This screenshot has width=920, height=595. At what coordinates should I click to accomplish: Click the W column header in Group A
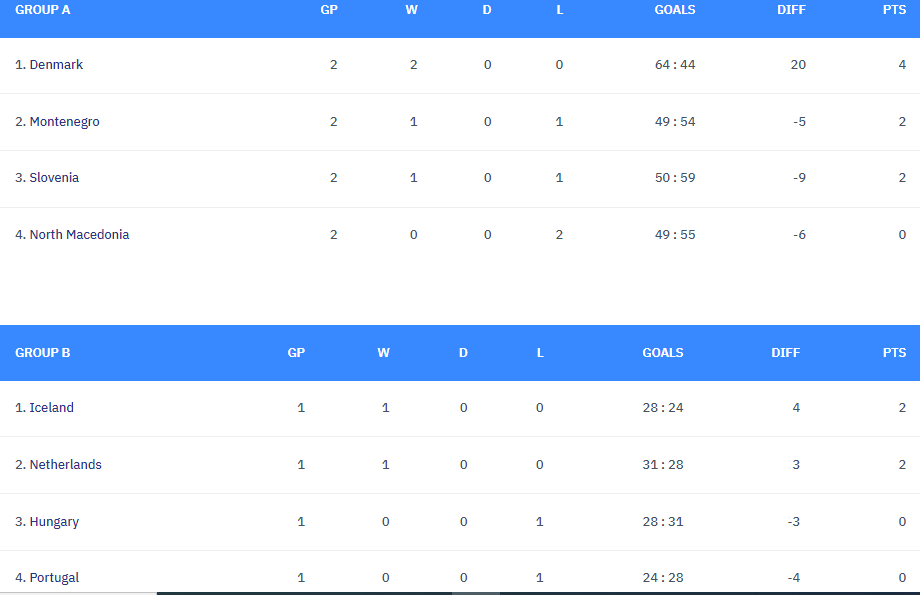point(411,10)
